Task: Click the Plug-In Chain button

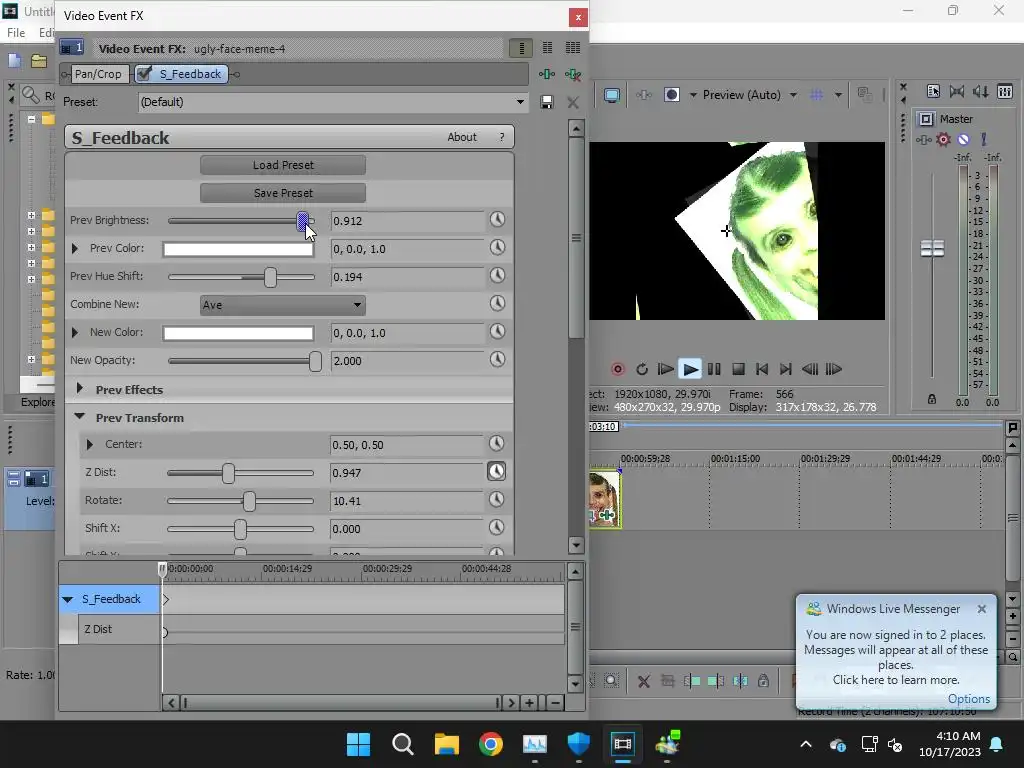Action: tap(547, 74)
